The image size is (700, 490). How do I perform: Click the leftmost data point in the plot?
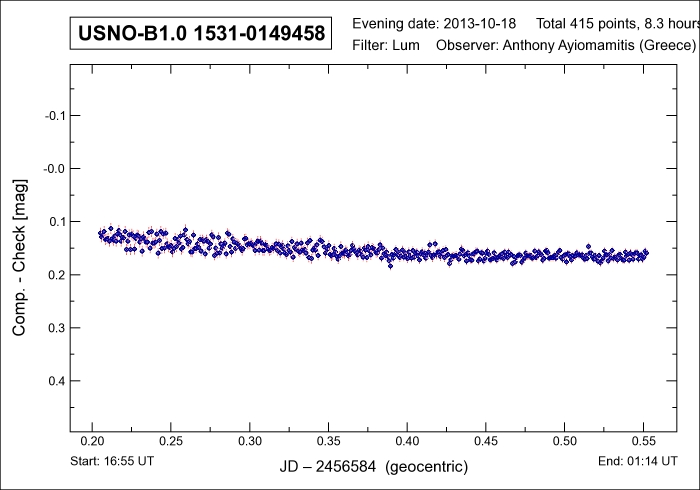coord(101,233)
